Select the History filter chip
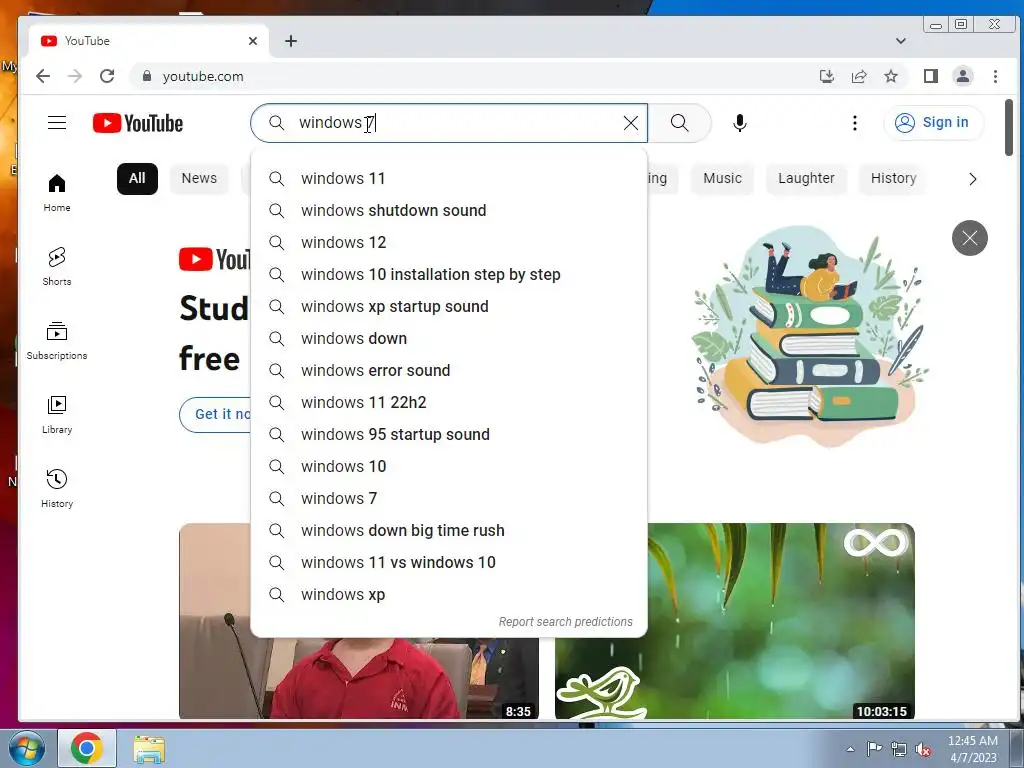1024x768 pixels. 893,179
